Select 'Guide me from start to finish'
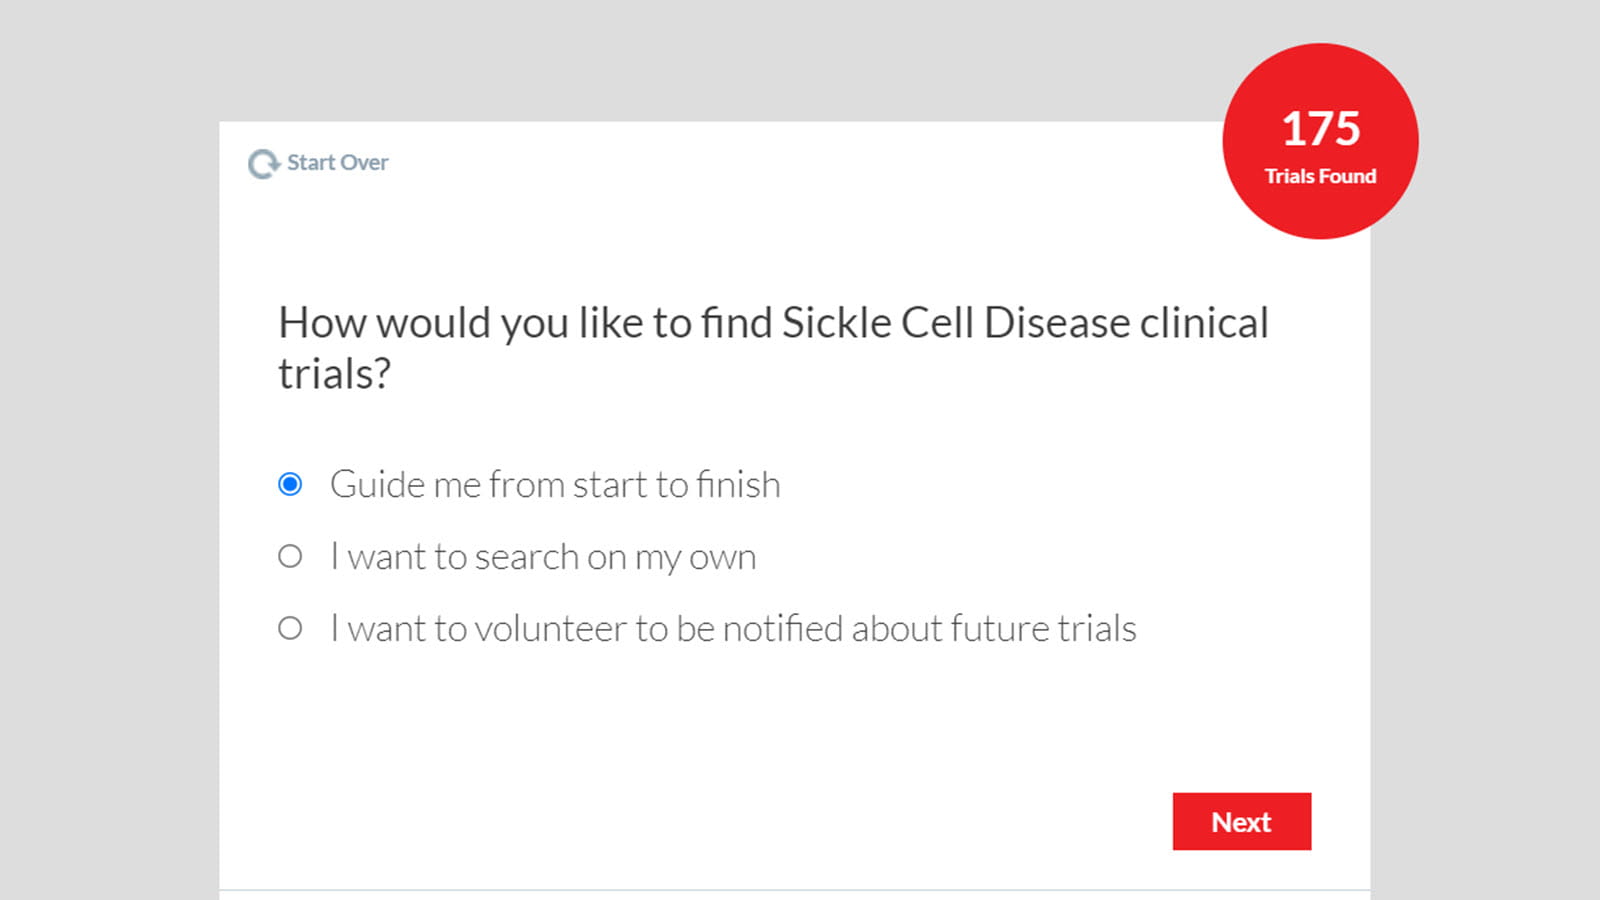The height and width of the screenshot is (900, 1600). (555, 484)
